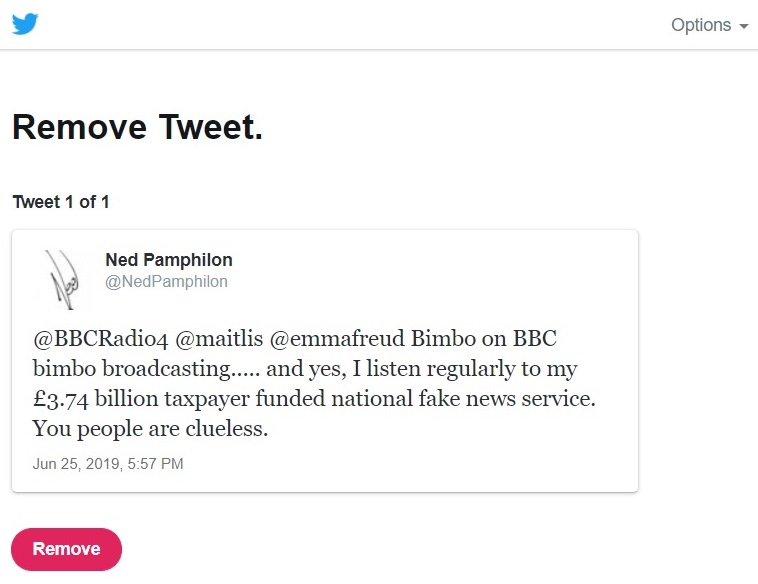Click the words 'Bimbo on BBC' in the tweet

pos(483,338)
